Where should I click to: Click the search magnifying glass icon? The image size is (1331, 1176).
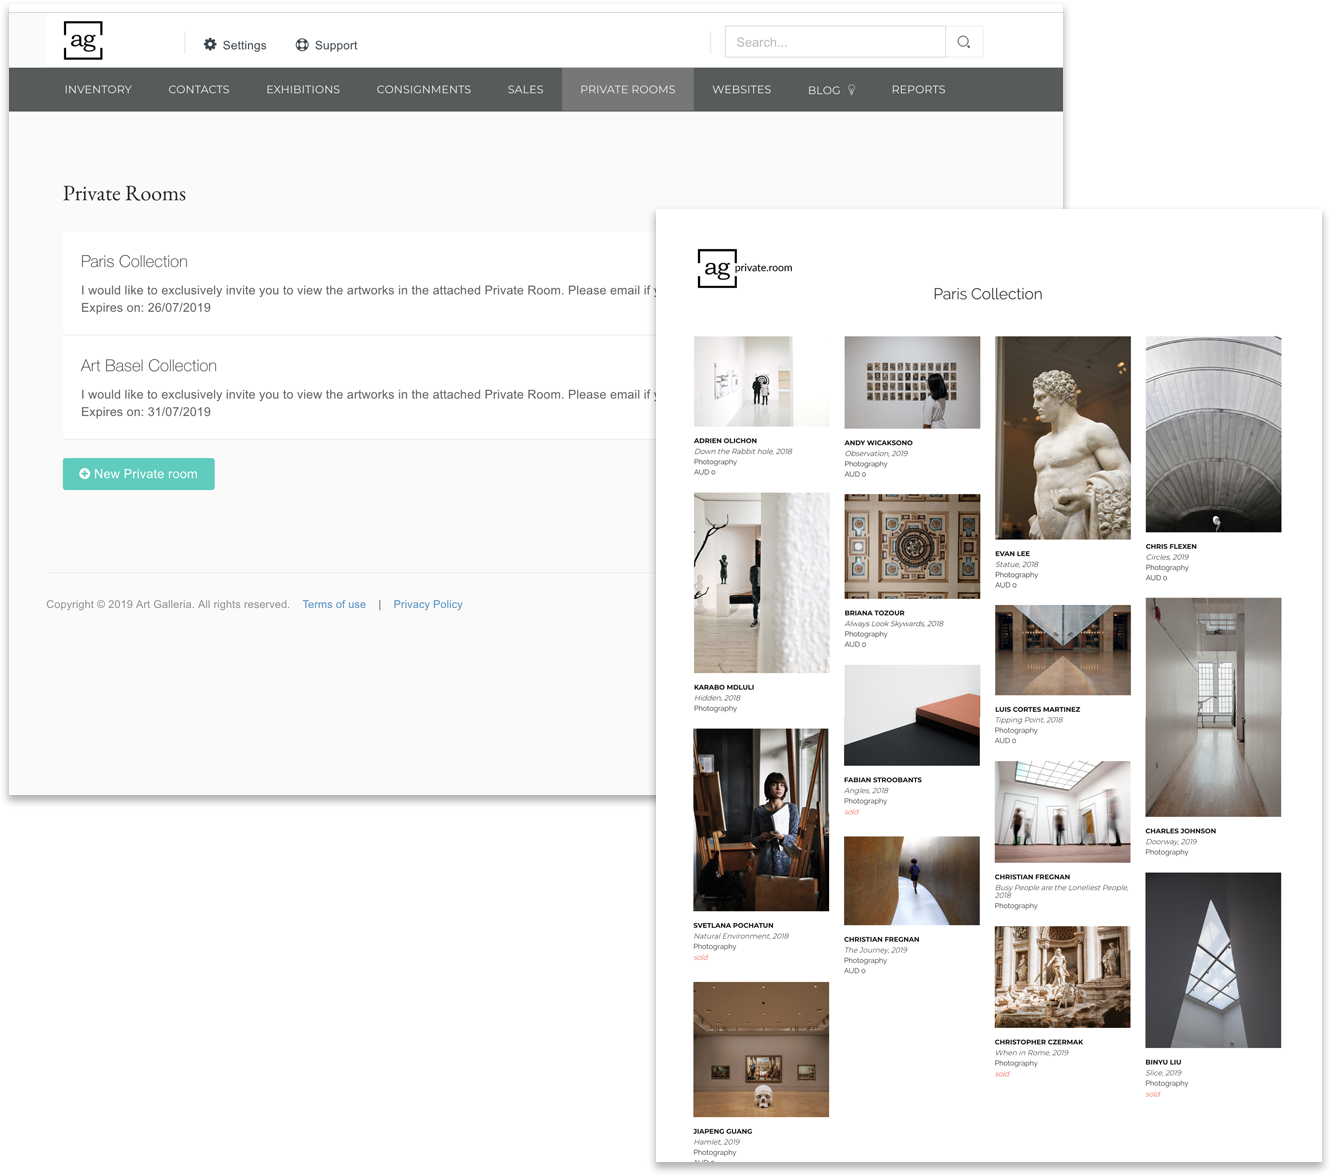pos(963,42)
